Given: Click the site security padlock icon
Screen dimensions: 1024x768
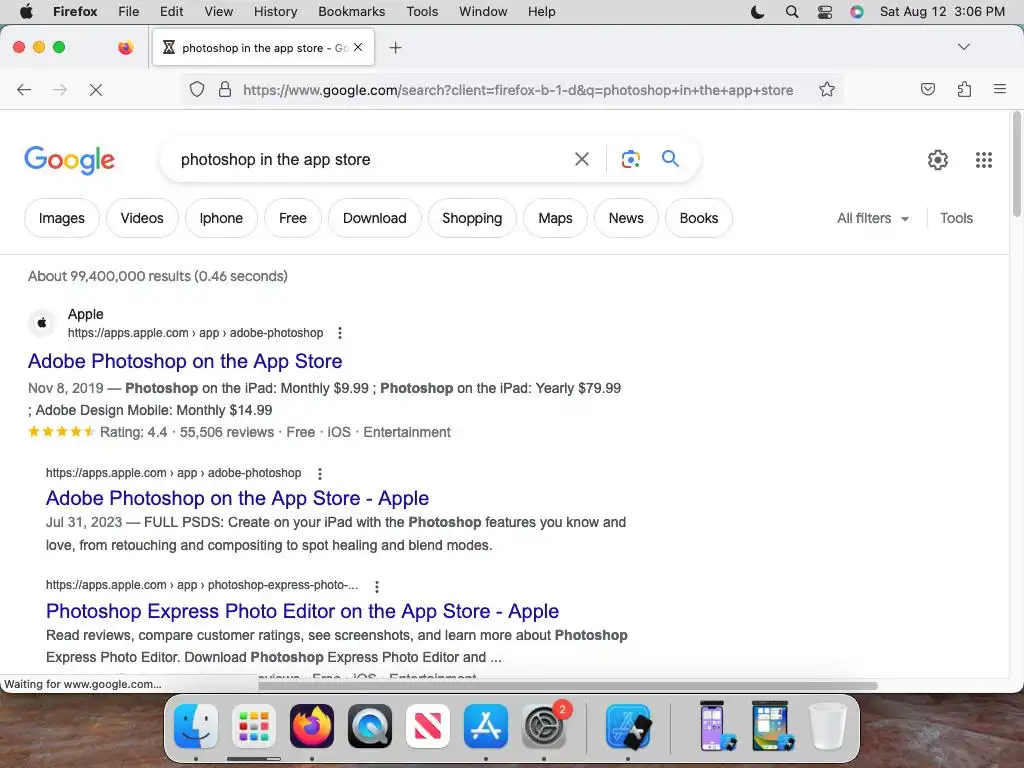Looking at the screenshot, I should pyautogui.click(x=225, y=89).
